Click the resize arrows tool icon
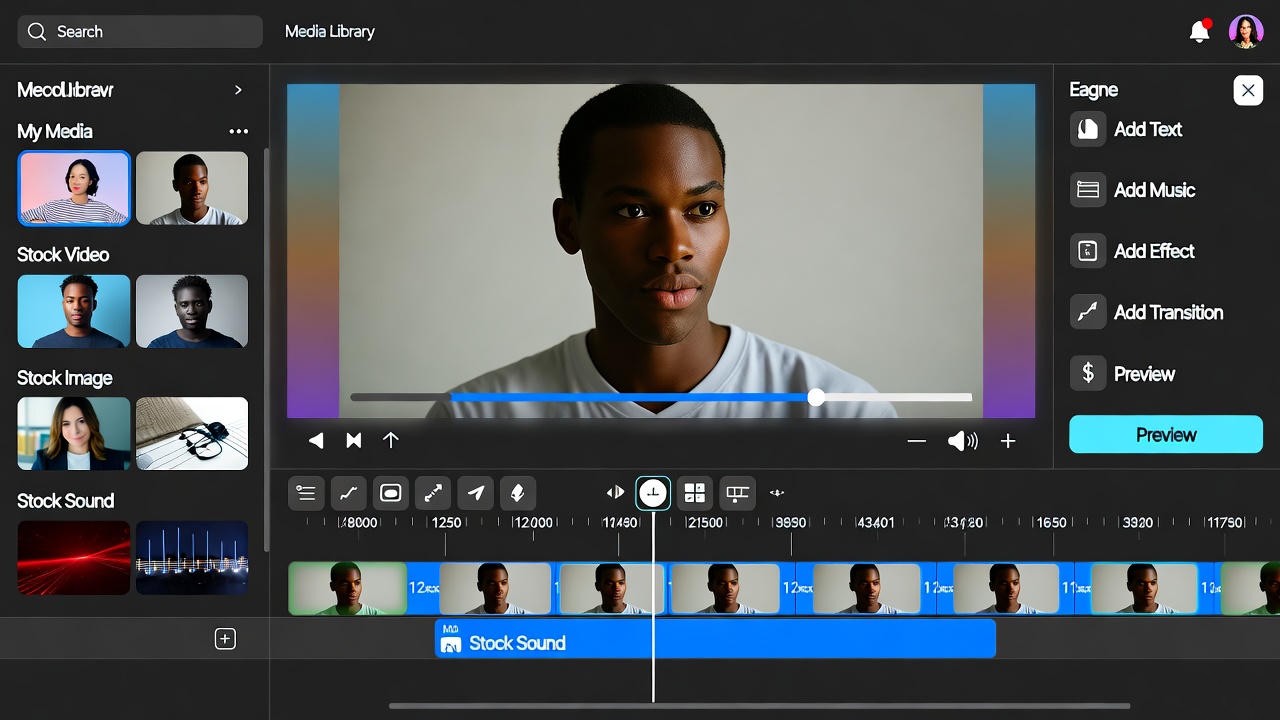The image size is (1280, 720). point(433,492)
